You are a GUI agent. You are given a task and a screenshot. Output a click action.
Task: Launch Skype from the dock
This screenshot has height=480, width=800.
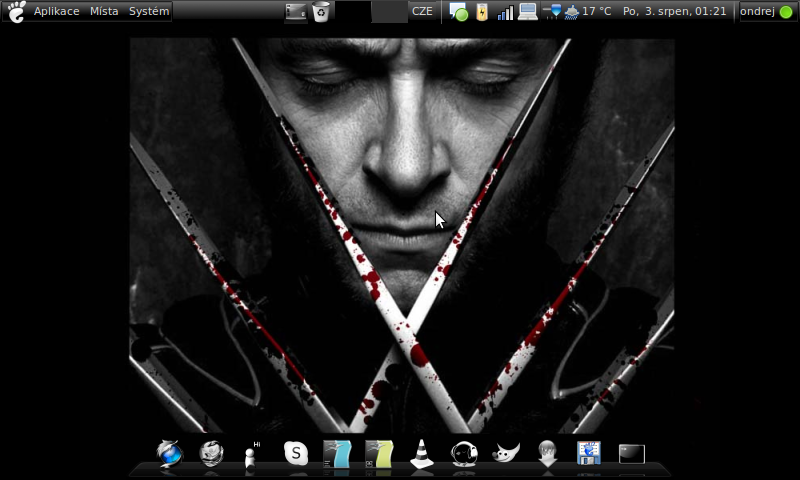(296, 453)
